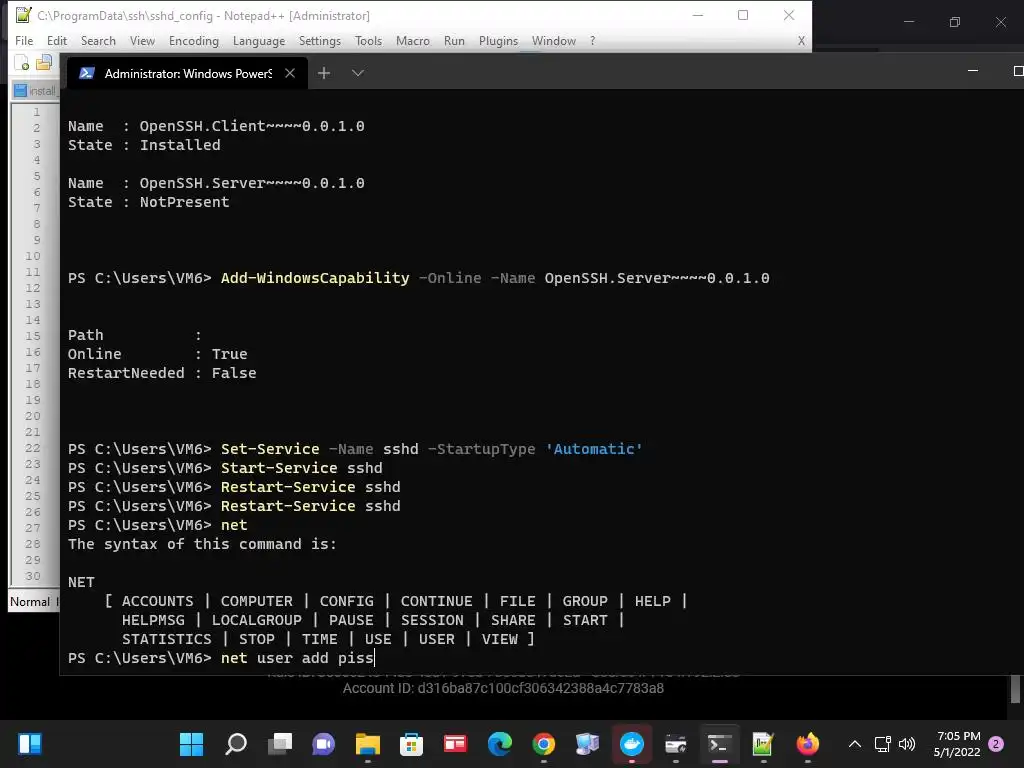Open network status in system tray
The width and height of the screenshot is (1024, 768).
pos(882,744)
